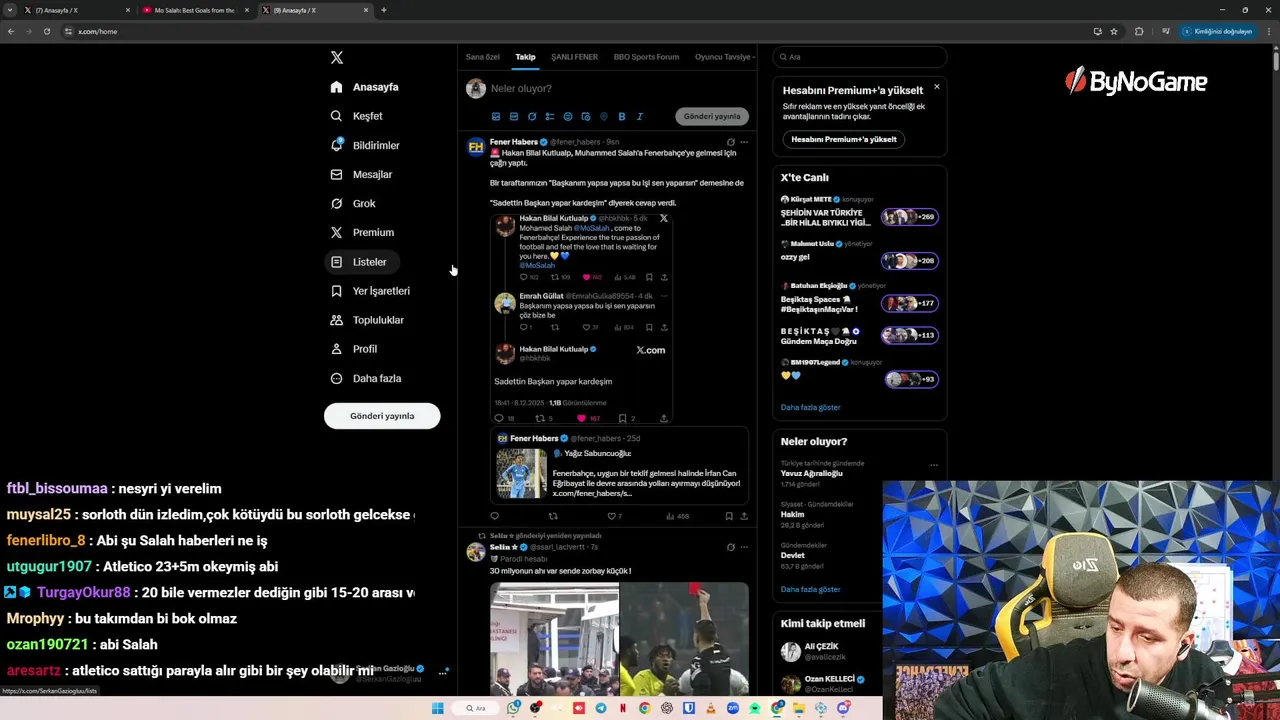Viewport: 1280px width, 720px height.
Task: Expand the Daha fazla menu
Action: point(366,378)
